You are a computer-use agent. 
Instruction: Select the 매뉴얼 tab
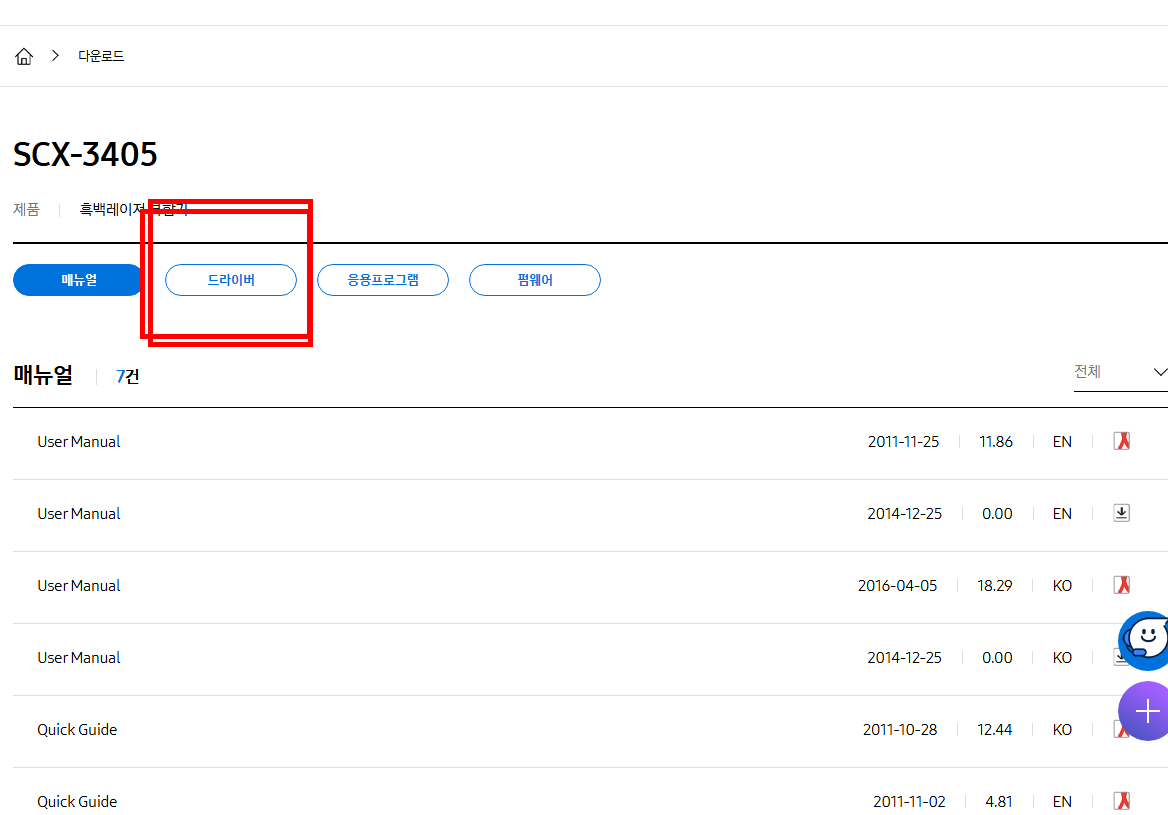[x=78, y=280]
